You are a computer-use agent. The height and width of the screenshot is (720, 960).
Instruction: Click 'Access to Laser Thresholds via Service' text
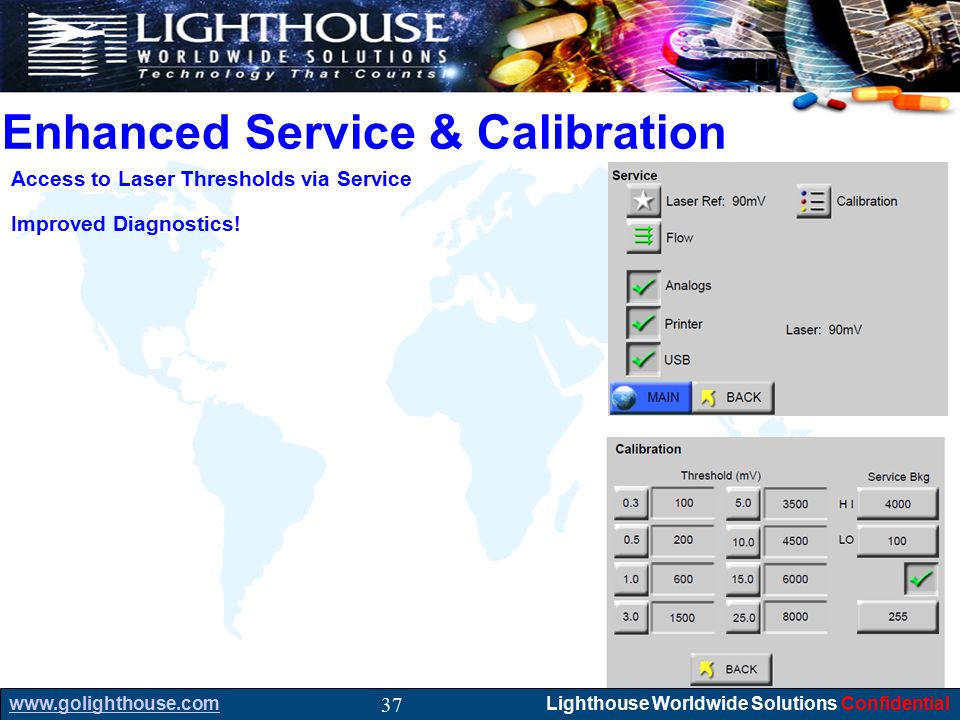tap(211, 179)
